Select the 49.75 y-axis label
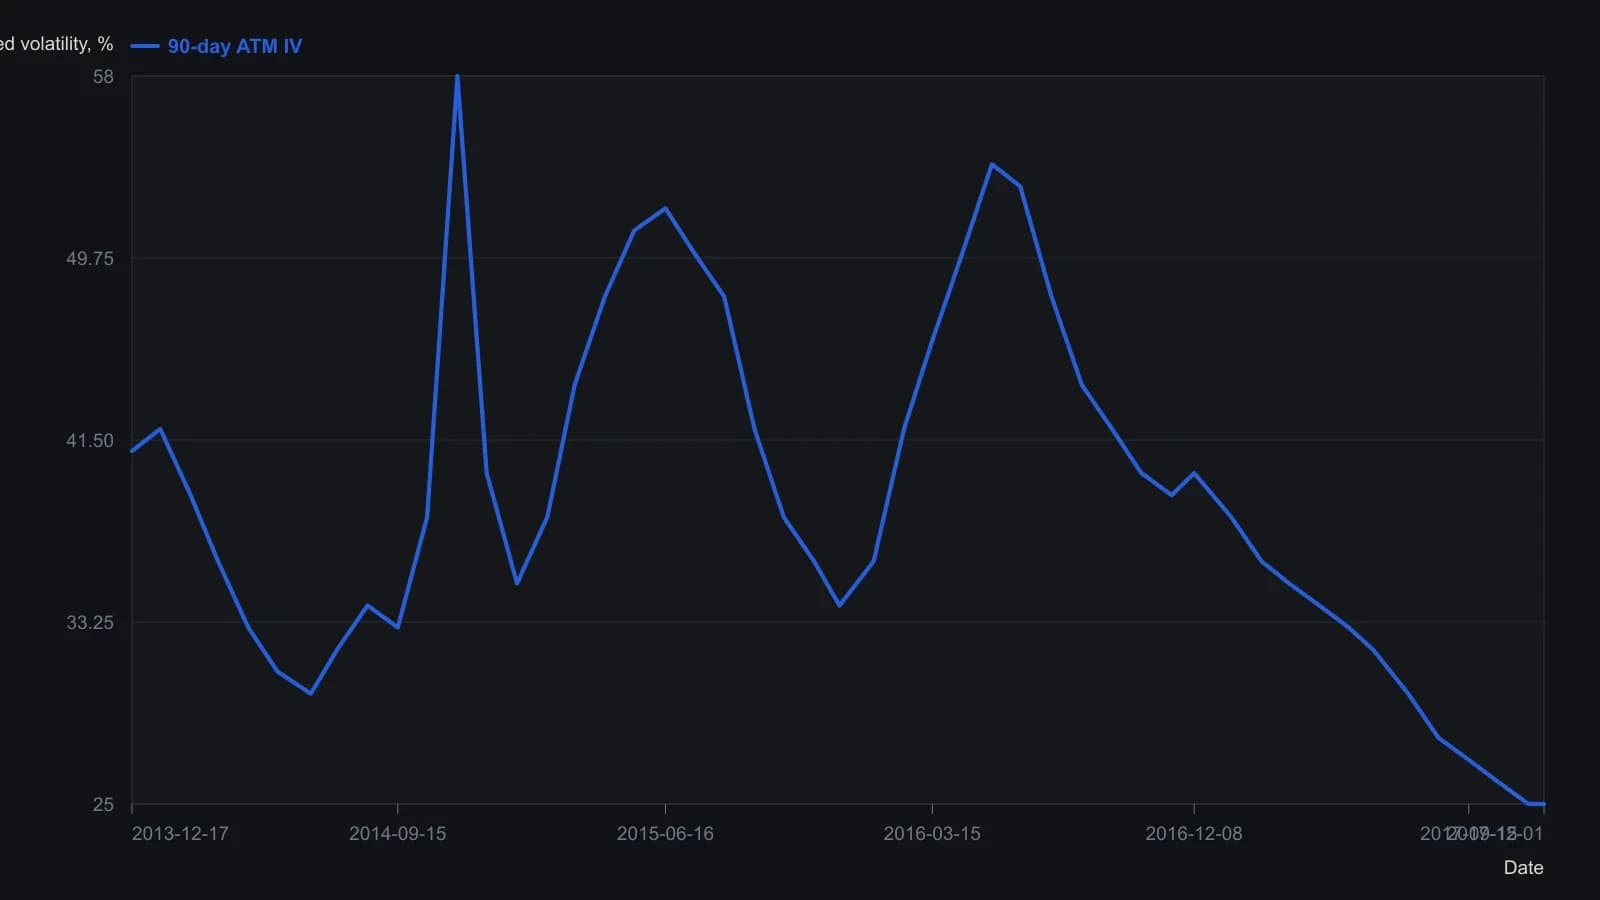This screenshot has height=900, width=1600. (x=90, y=259)
